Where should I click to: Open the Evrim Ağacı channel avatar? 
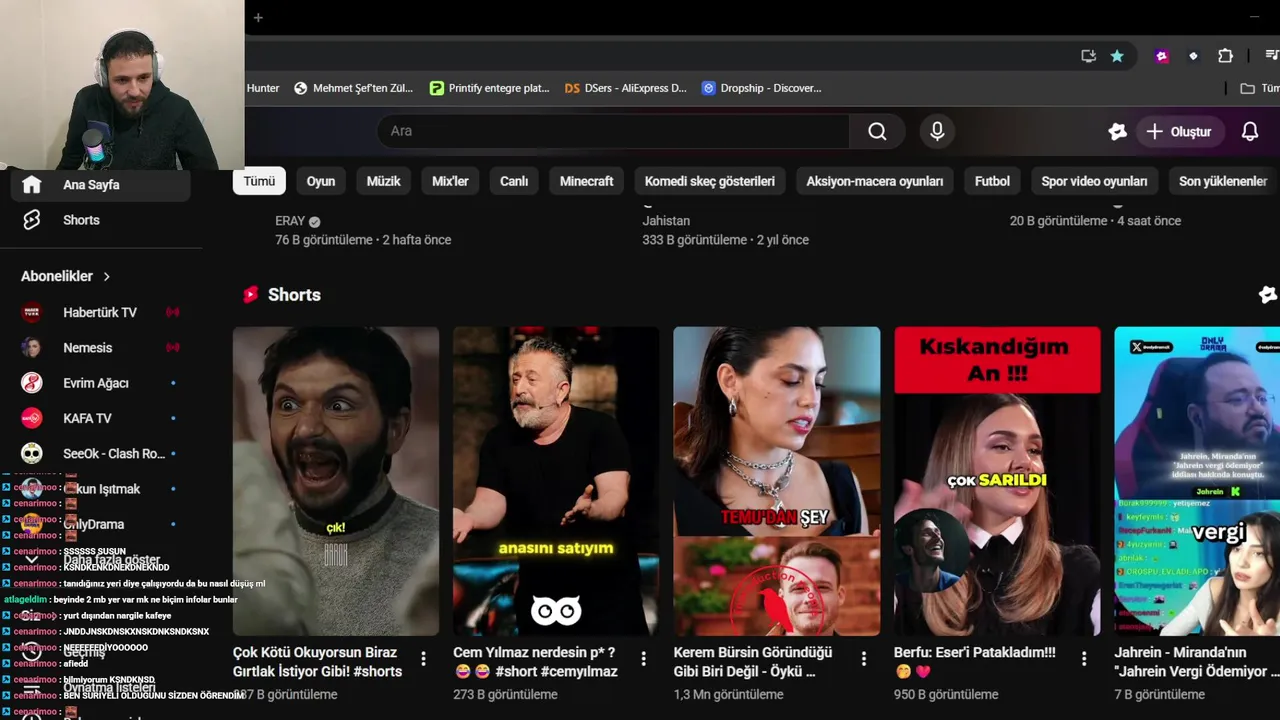click(32, 383)
